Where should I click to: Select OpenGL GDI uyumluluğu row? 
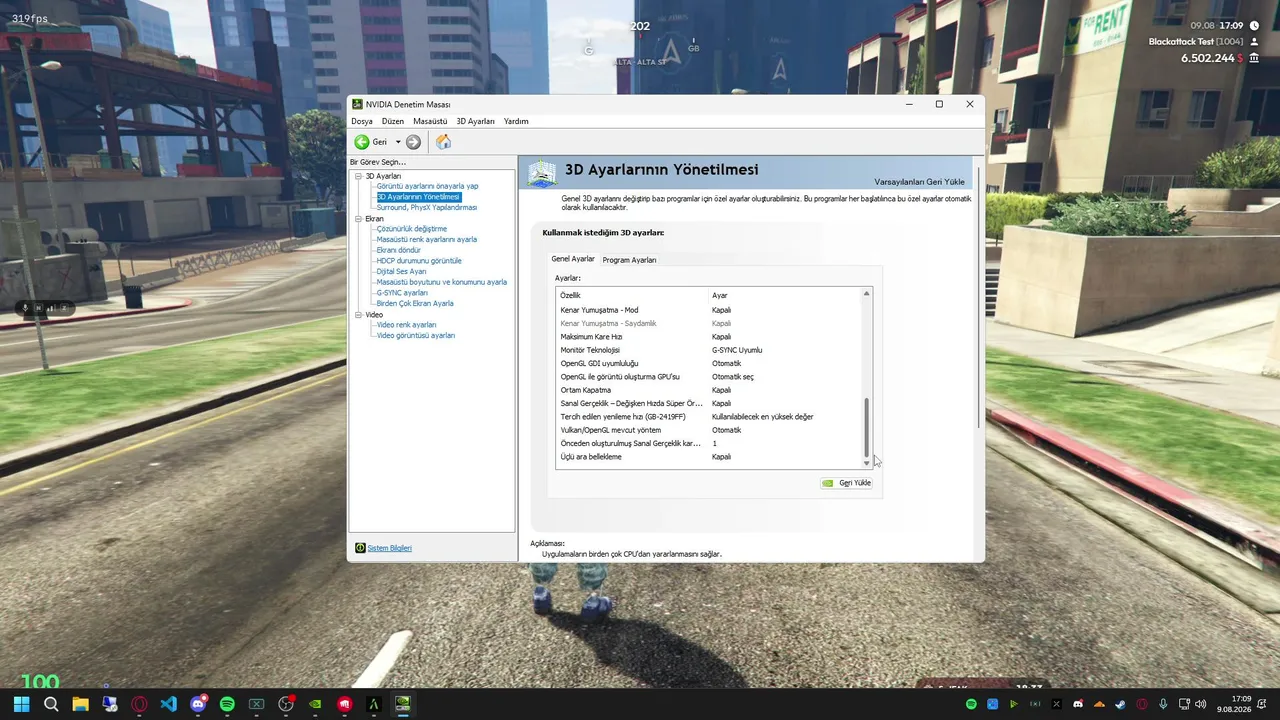click(708, 363)
